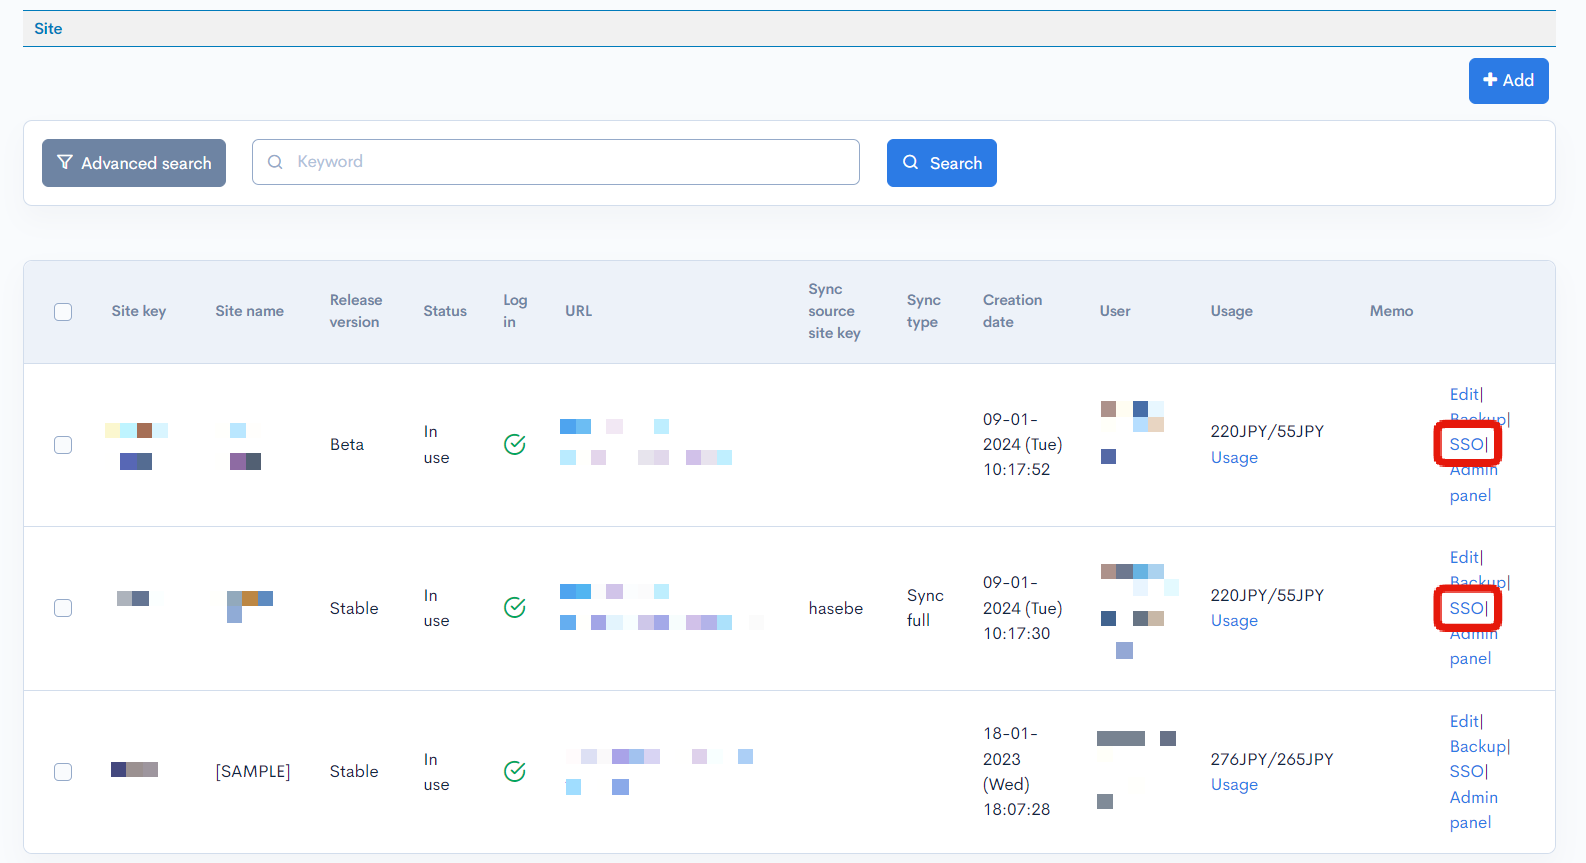Viewport: 1586px width, 863px height.
Task: Open Advanced search filter
Action: coord(134,163)
